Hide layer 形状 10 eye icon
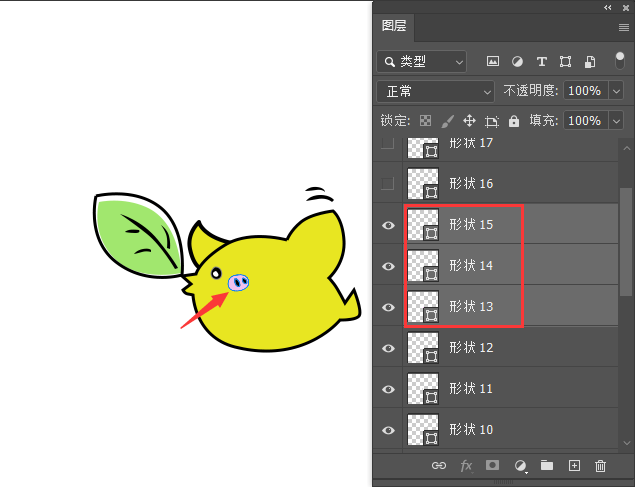Image resolution: width=635 pixels, height=487 pixels. click(388, 430)
